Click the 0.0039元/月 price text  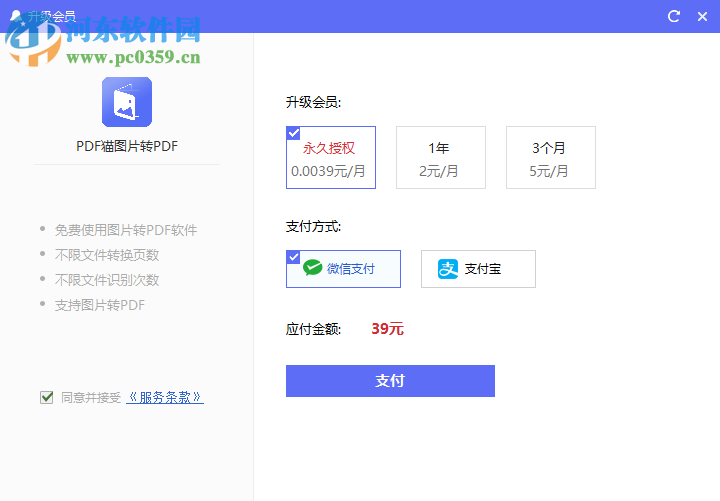(x=328, y=171)
